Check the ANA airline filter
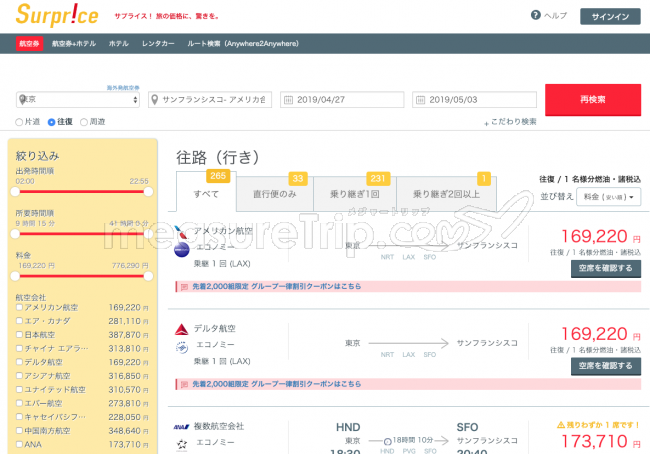650x454 pixels. 19,444
